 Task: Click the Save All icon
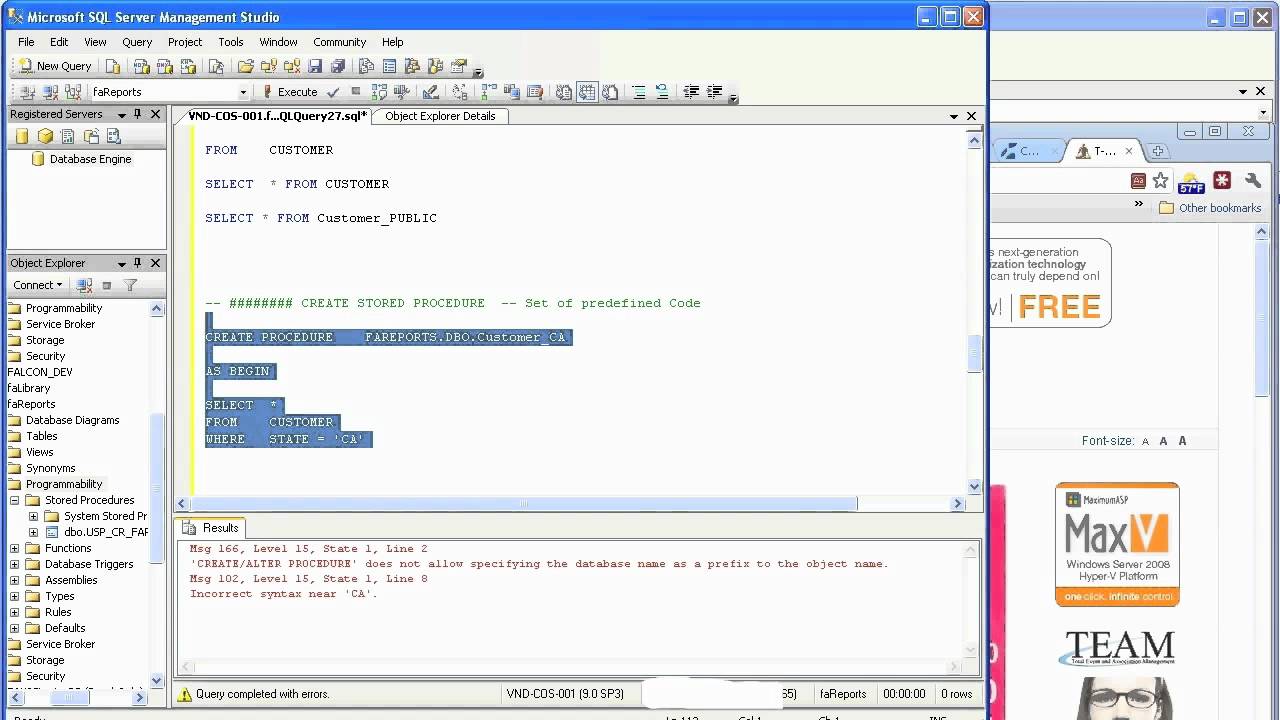[x=338, y=66]
